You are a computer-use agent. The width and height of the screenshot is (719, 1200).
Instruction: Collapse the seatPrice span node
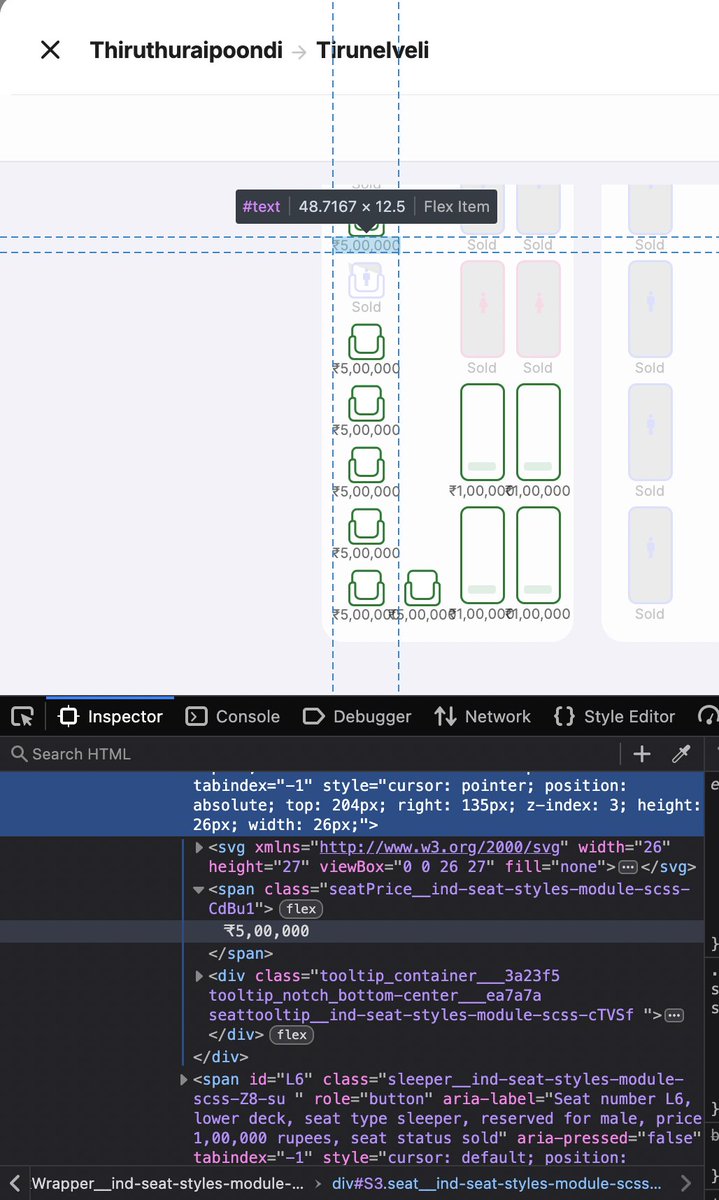tap(200, 889)
